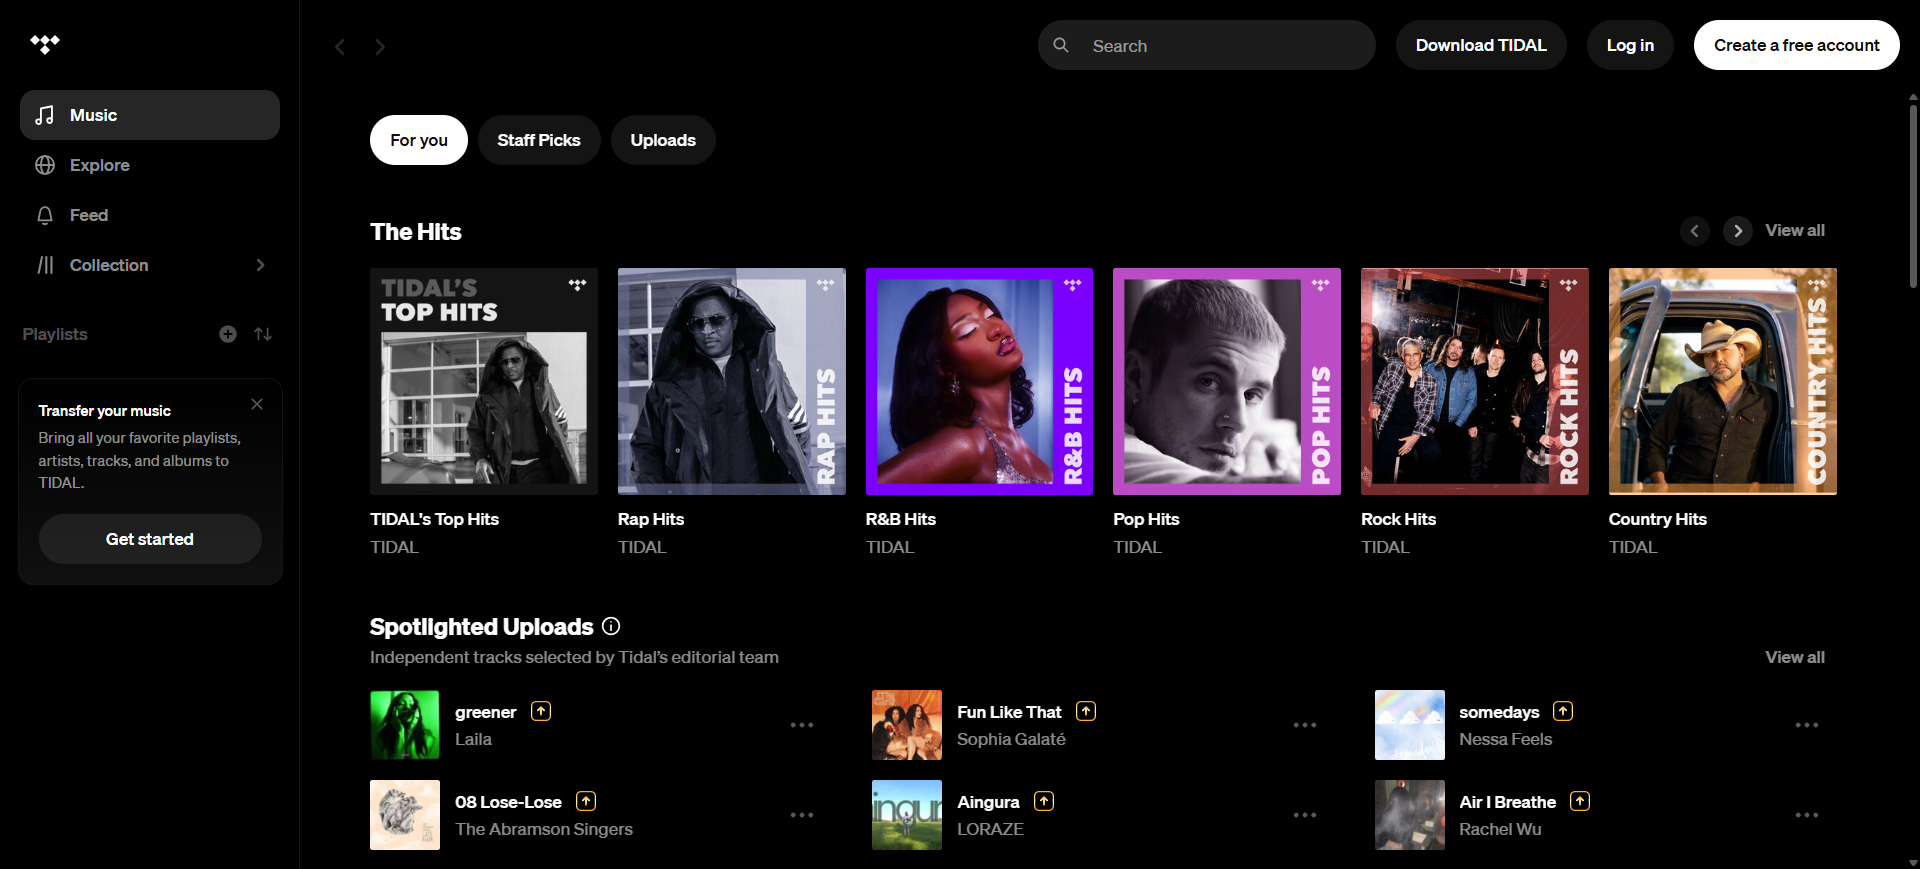Open the Feed notifications page

(x=88, y=215)
